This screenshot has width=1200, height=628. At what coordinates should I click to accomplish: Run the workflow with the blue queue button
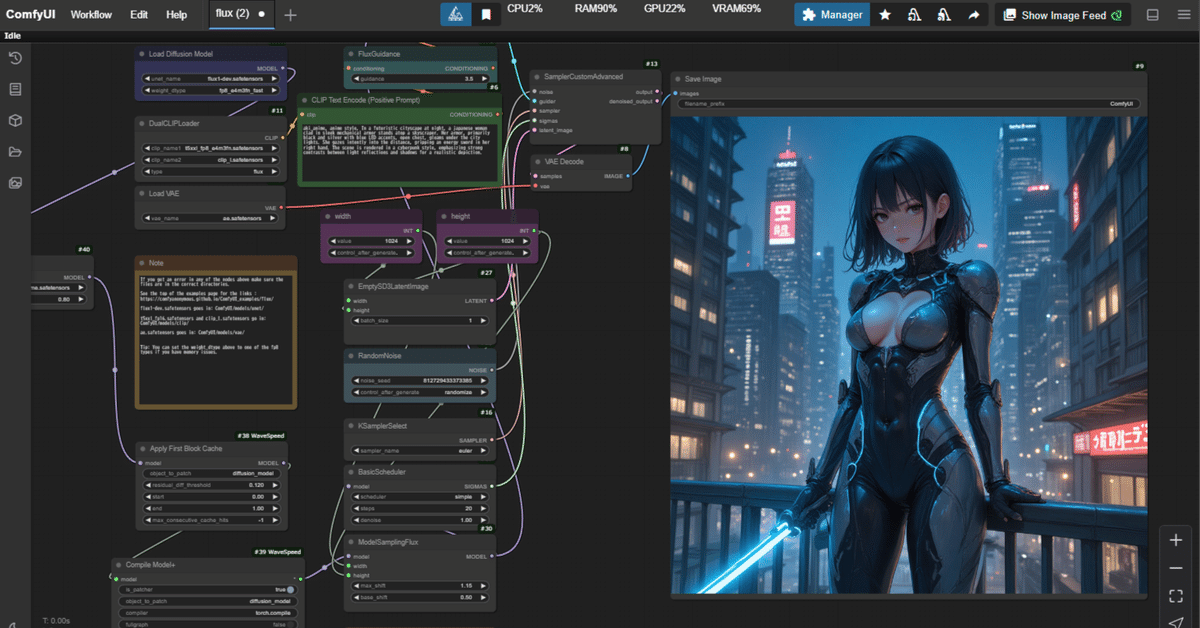click(x=455, y=14)
